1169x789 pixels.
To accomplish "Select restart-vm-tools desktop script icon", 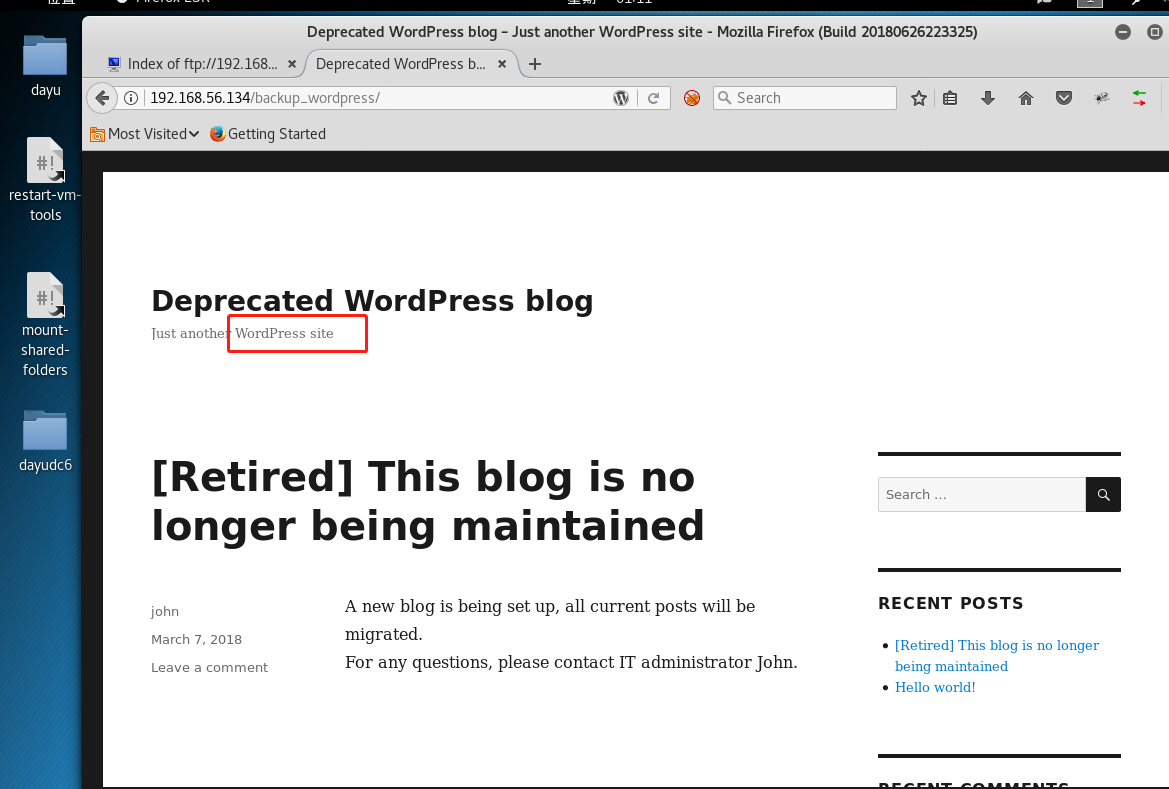I will 45,180.
